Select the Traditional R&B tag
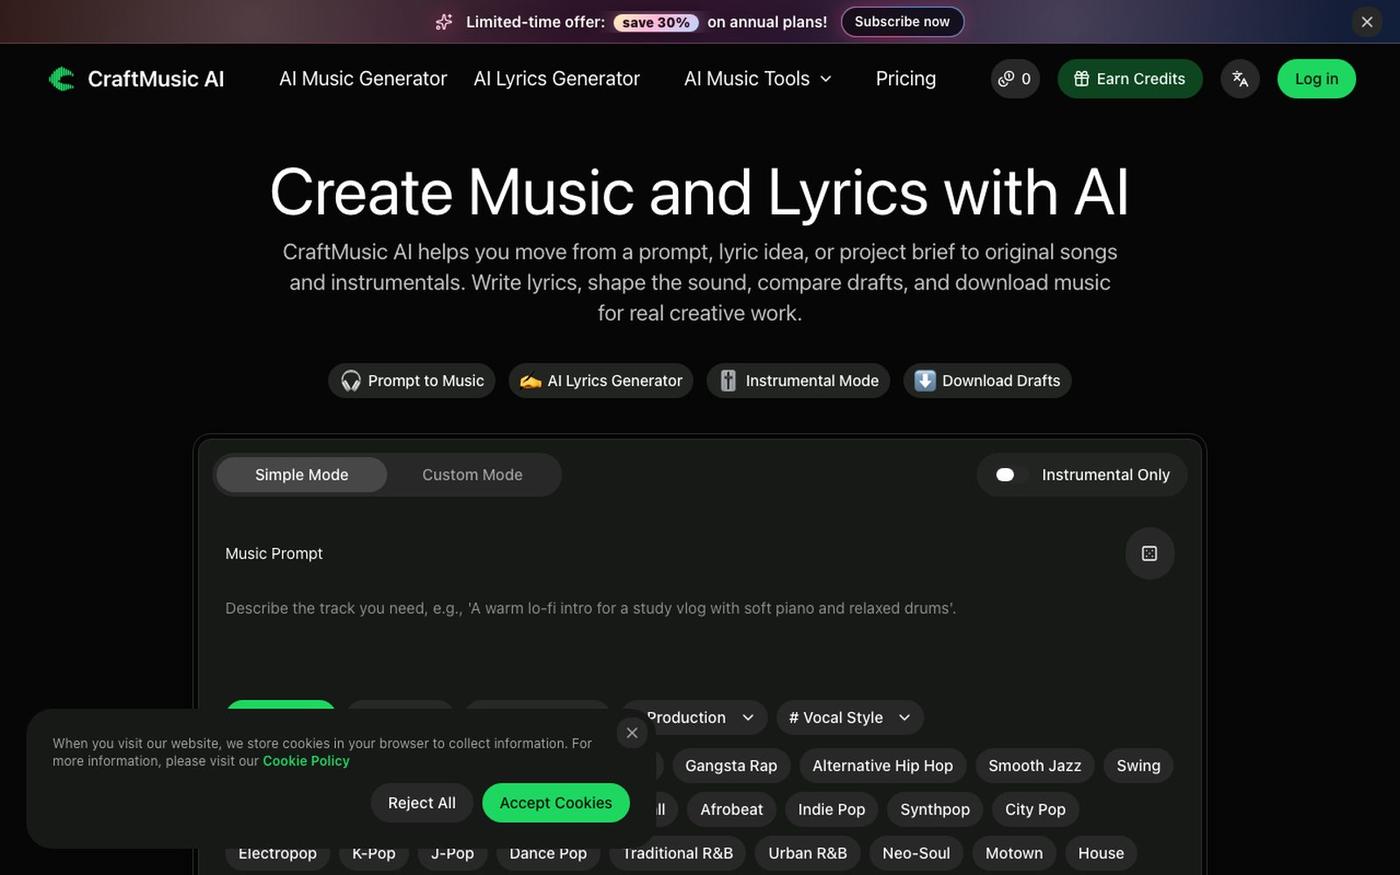This screenshot has width=1400, height=875. pyautogui.click(x=678, y=853)
